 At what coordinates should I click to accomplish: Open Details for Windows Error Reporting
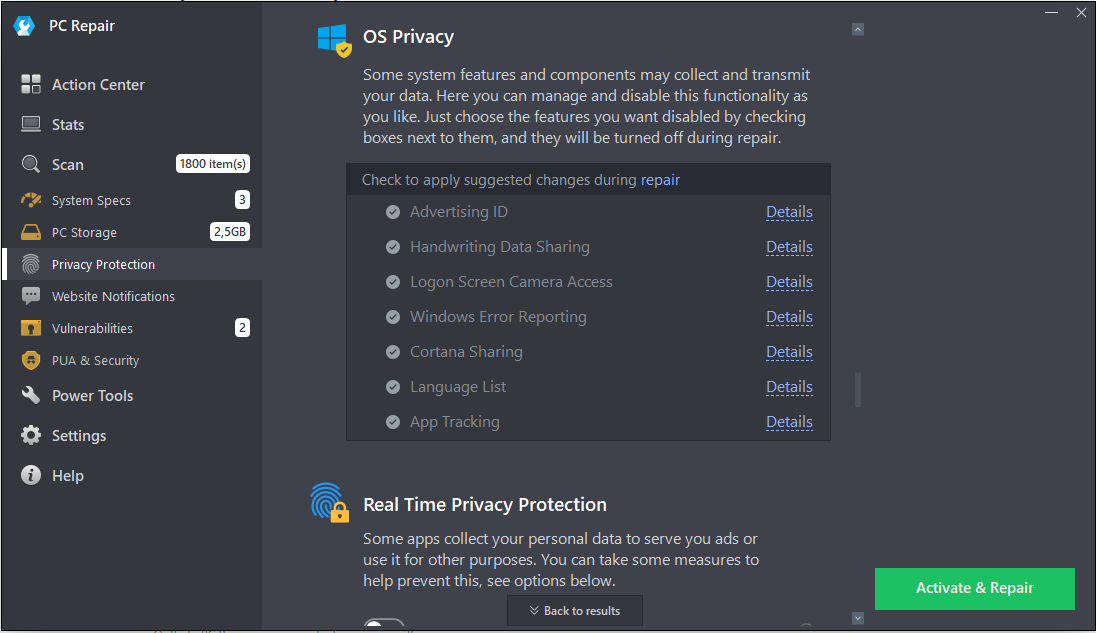click(789, 316)
